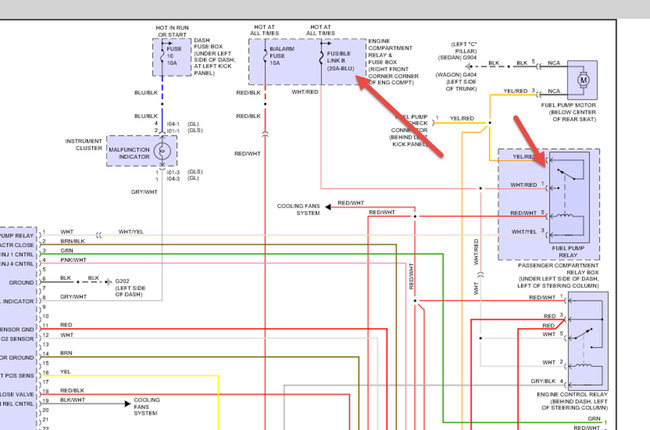The image size is (650, 430).
Task: Click the fuel pump relay coil symbol
Action: (x=565, y=216)
